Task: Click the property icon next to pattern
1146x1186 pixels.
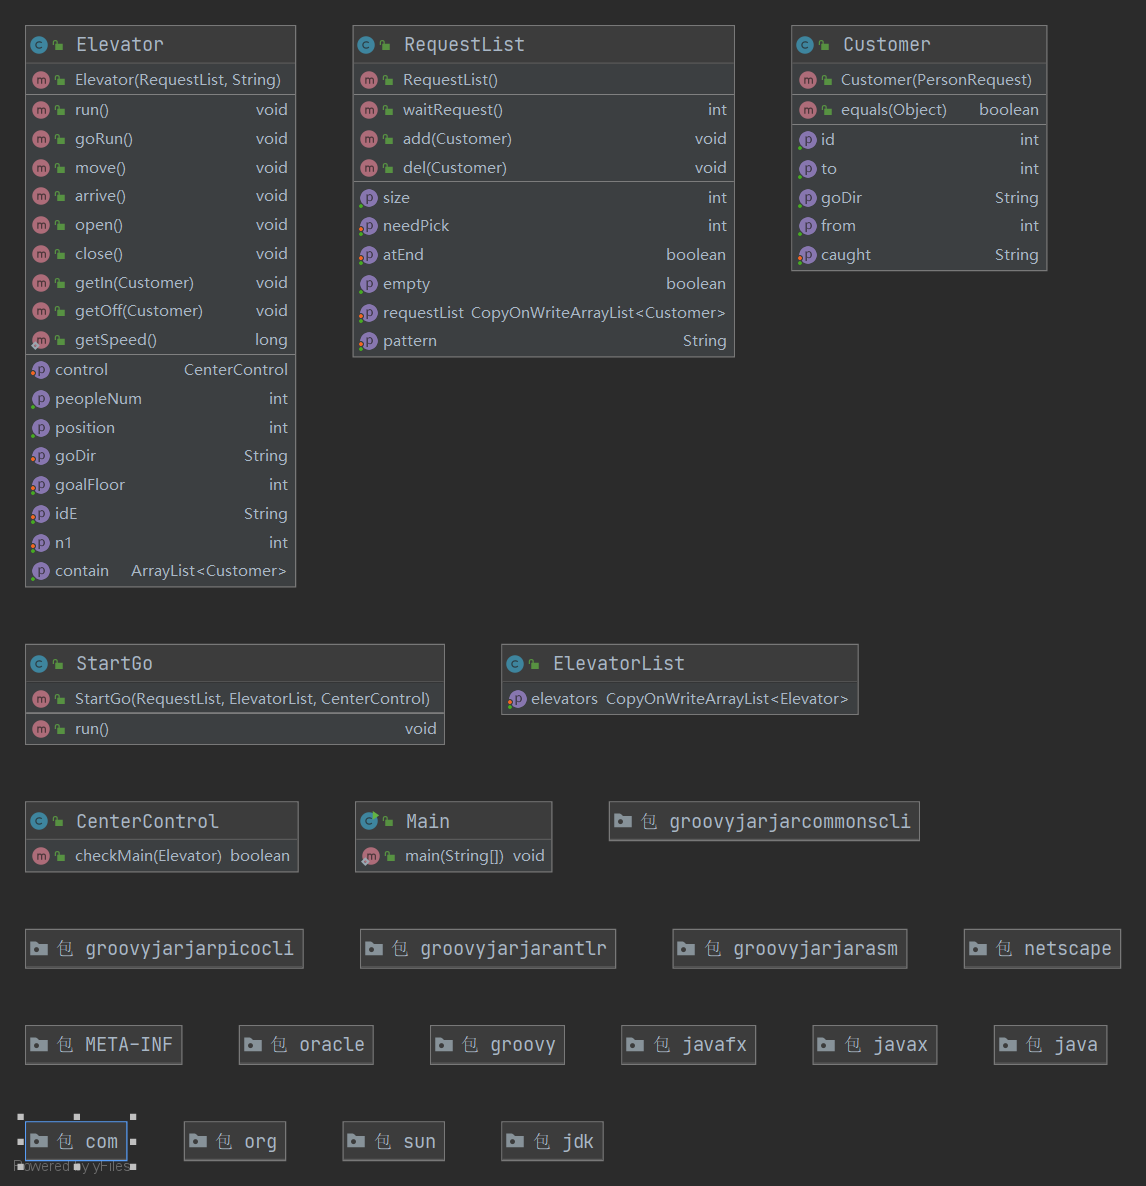Action: [368, 341]
